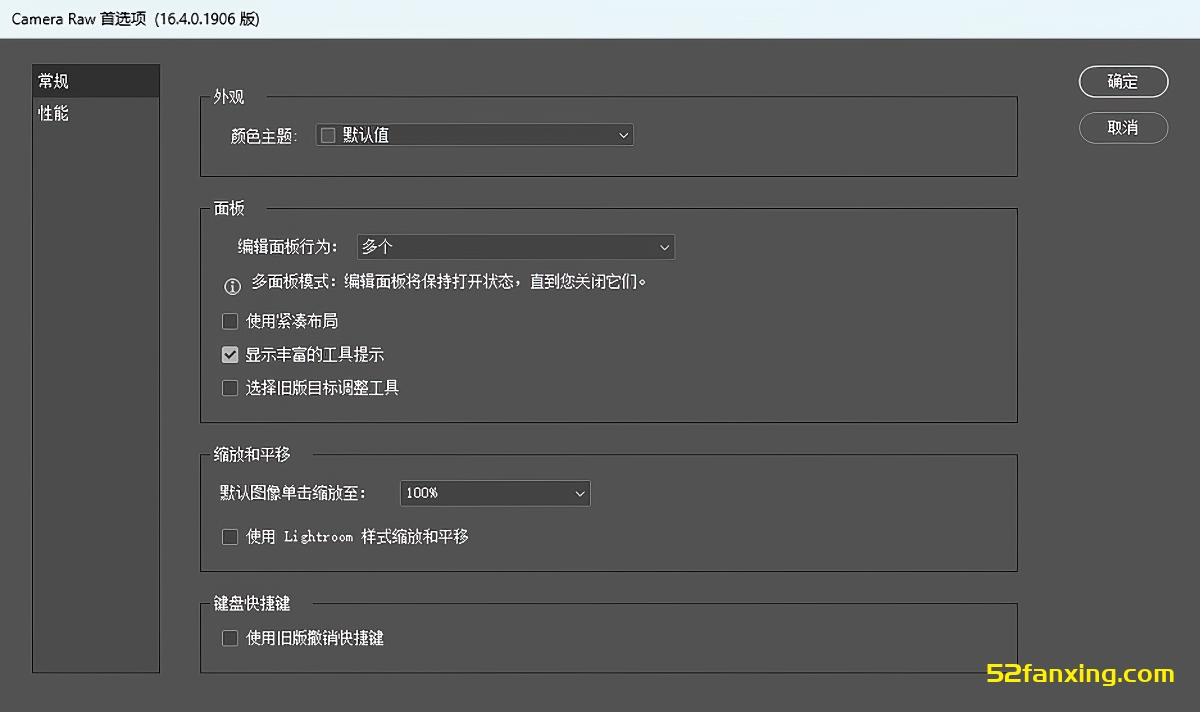This screenshot has height=712, width=1200.
Task: Click the 颜色主题 label text
Action: (264, 136)
